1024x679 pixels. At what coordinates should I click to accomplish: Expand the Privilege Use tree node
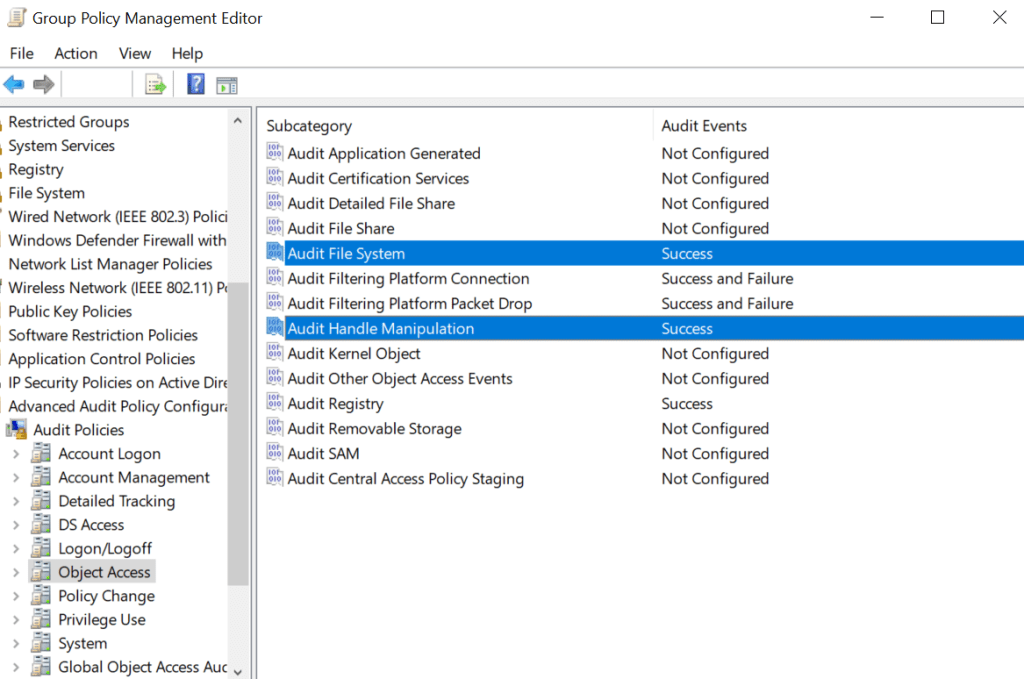(15, 620)
